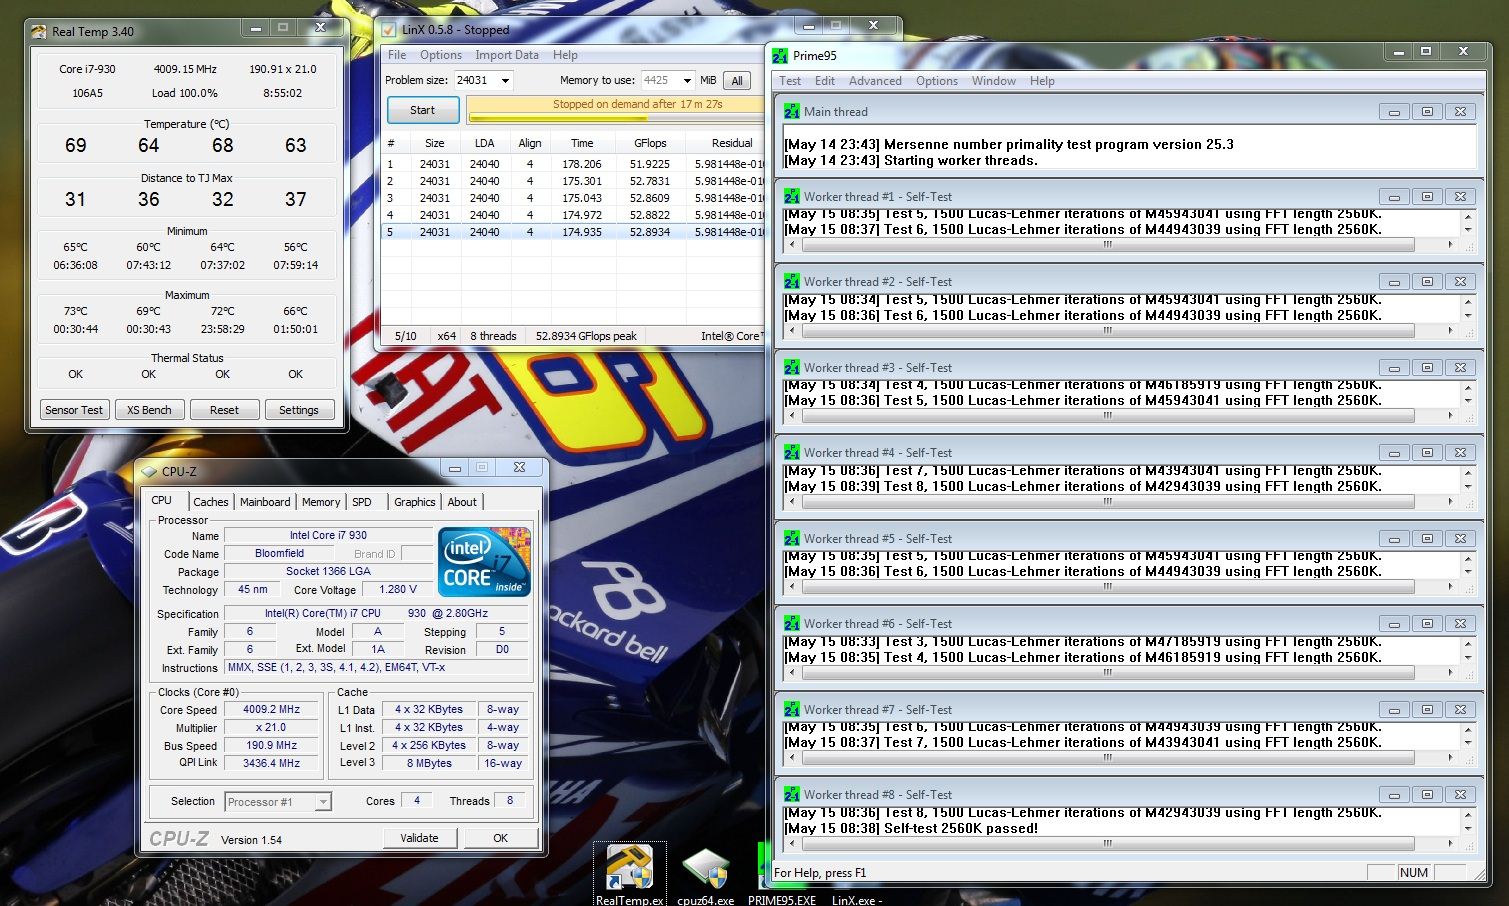
Task: Click the GFlops column header in LinX
Action: 650,143
